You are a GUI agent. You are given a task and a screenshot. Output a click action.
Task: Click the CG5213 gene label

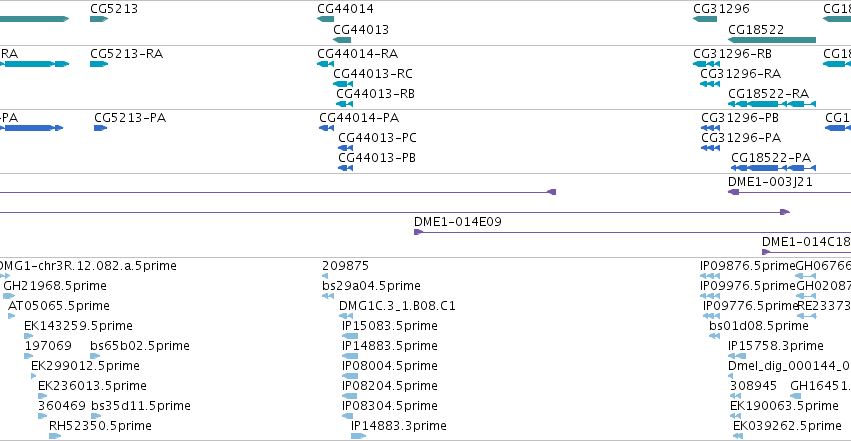tap(114, 9)
